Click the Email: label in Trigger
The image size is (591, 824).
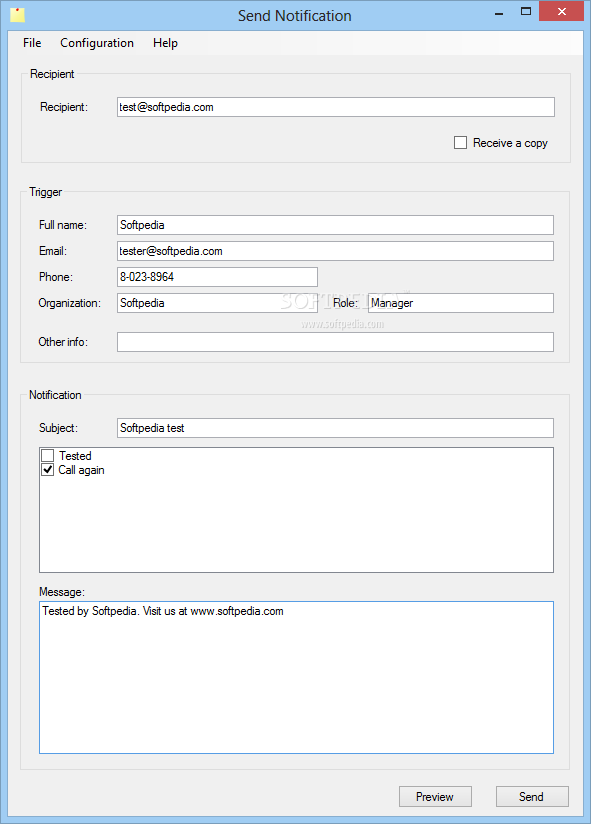(53, 251)
